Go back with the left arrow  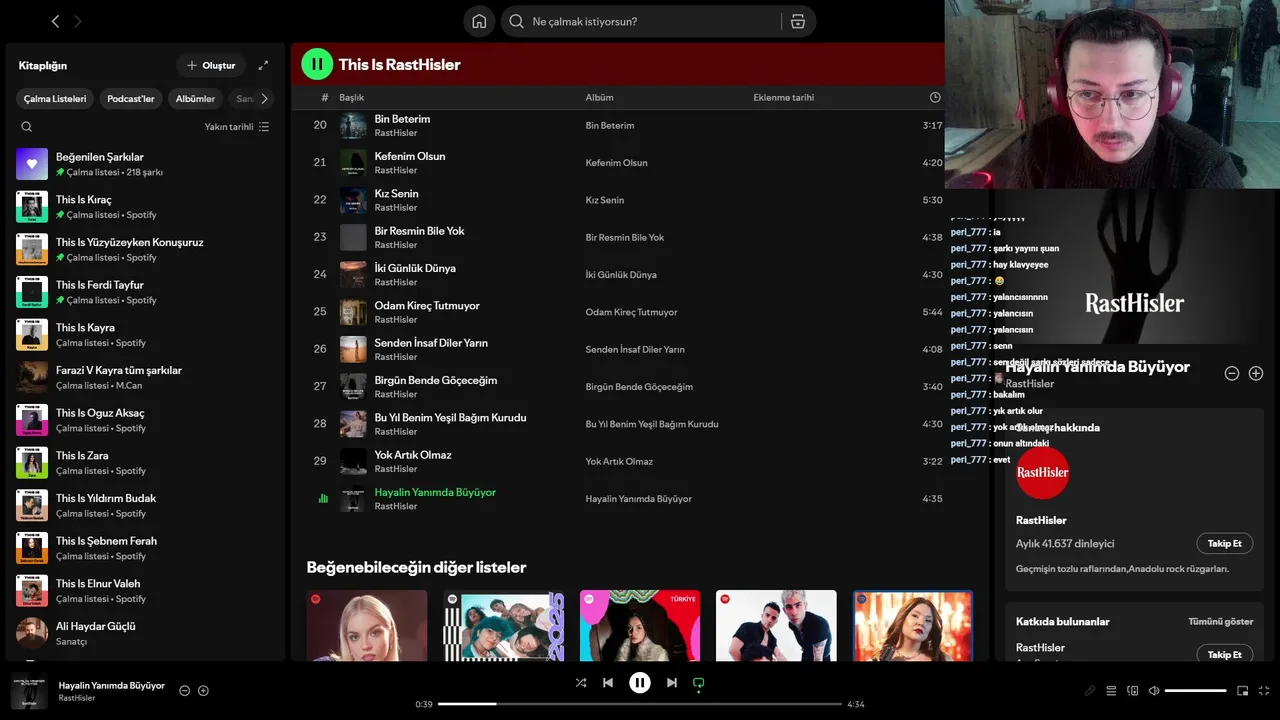(55, 21)
